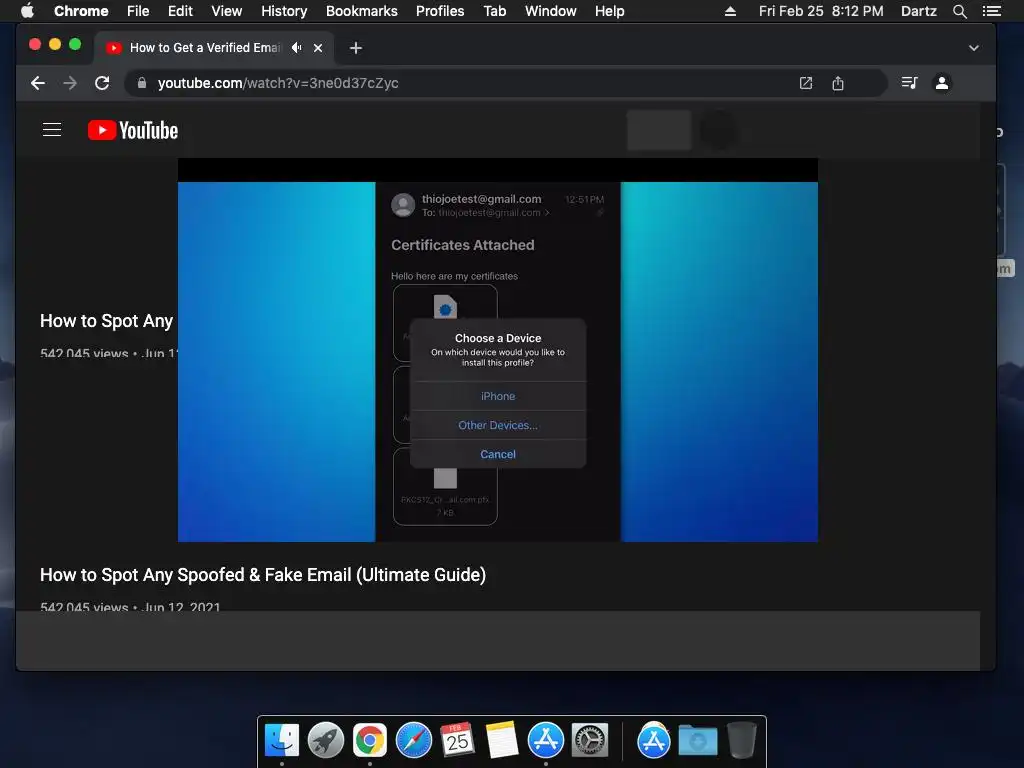This screenshot has width=1024, height=768.
Task: Choose iPhone in the Choose a Device dialog
Action: 498,396
